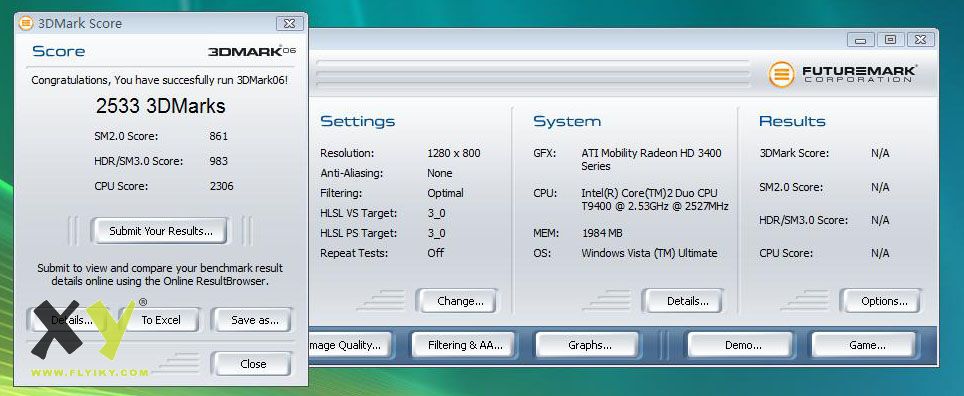Click HDR/SM3.0 Score value 983

pyautogui.click(x=218, y=161)
